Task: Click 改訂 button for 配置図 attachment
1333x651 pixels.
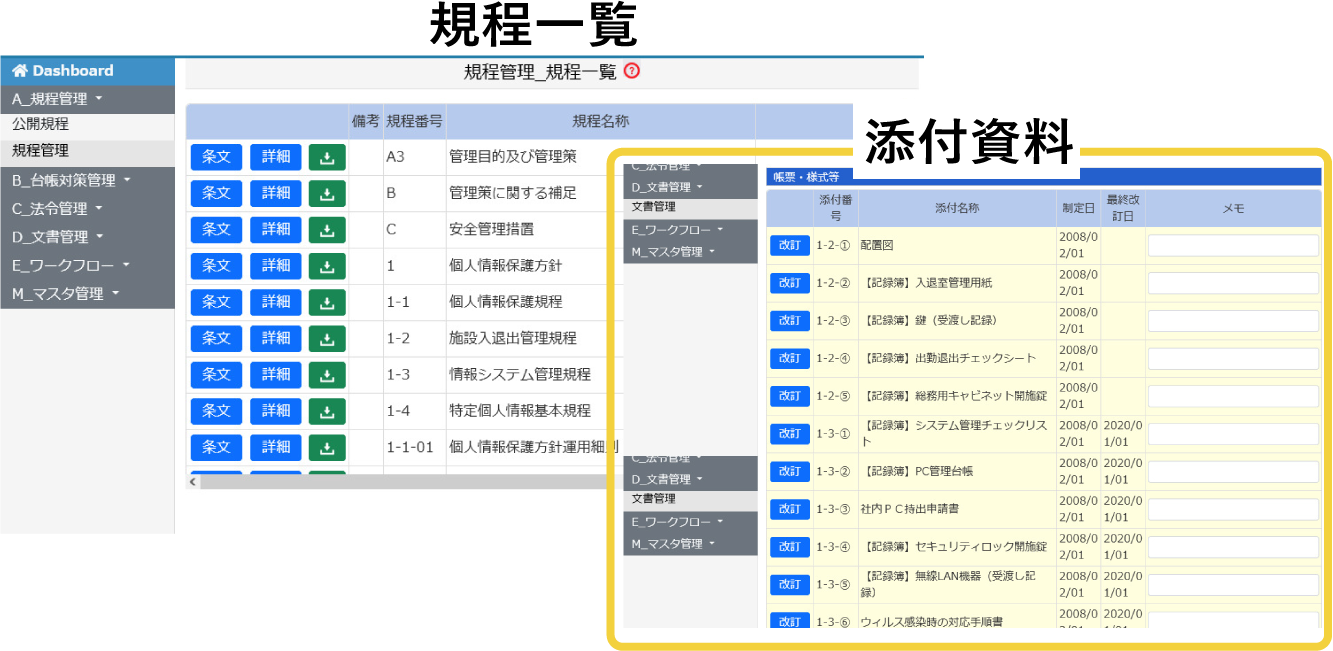Action: click(x=790, y=245)
